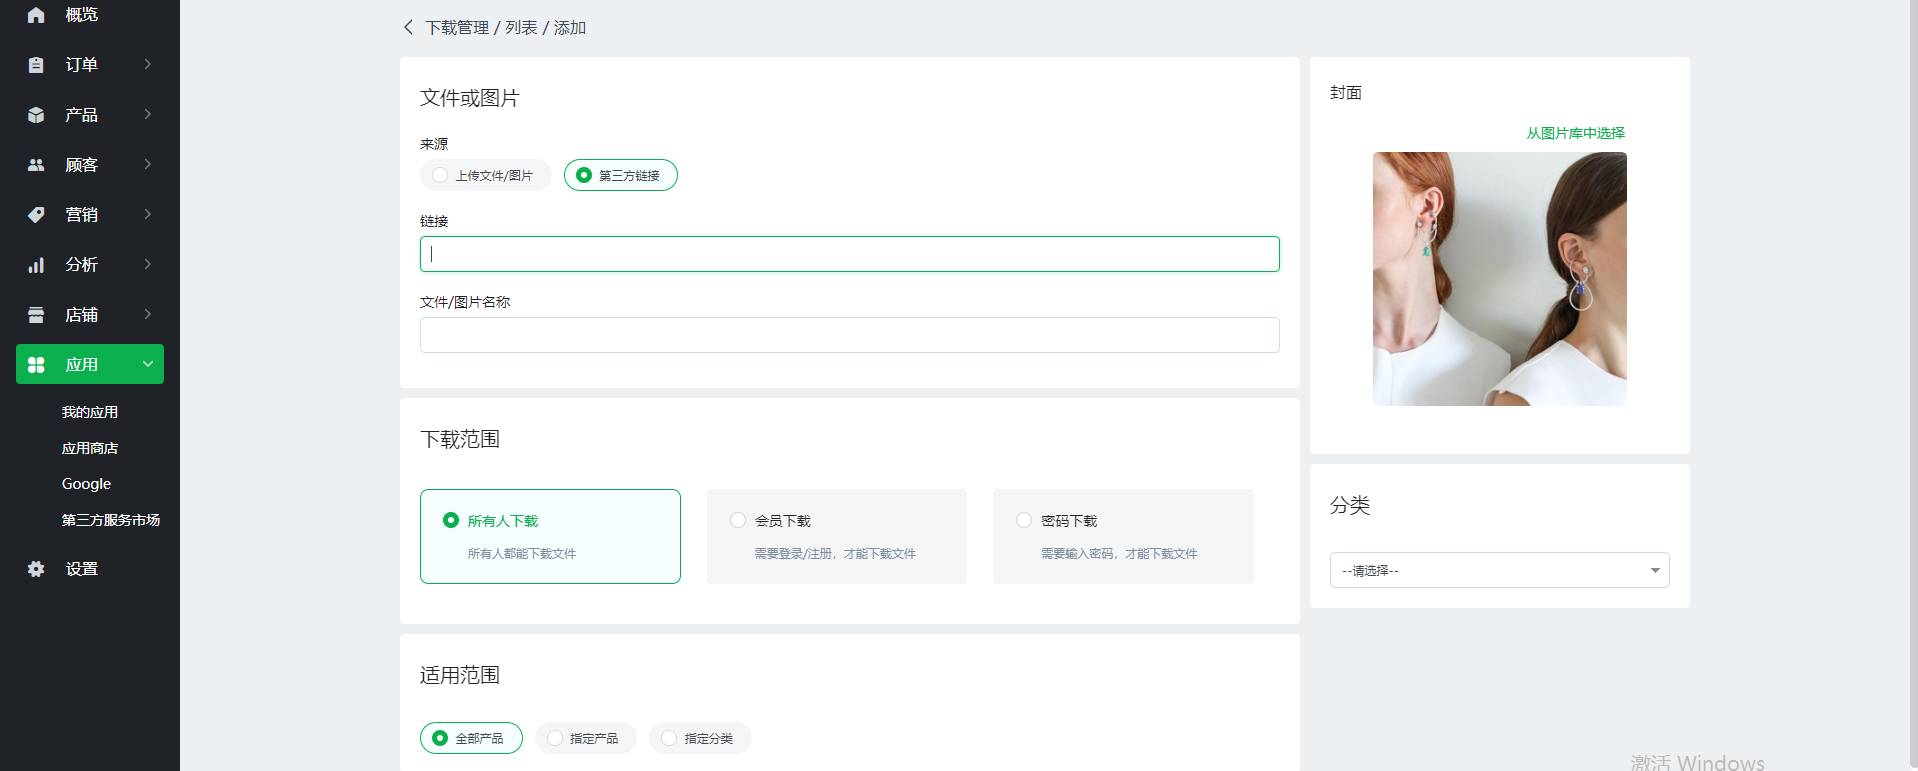
Task: Click the 从图片库中选择 link
Action: (x=1575, y=133)
